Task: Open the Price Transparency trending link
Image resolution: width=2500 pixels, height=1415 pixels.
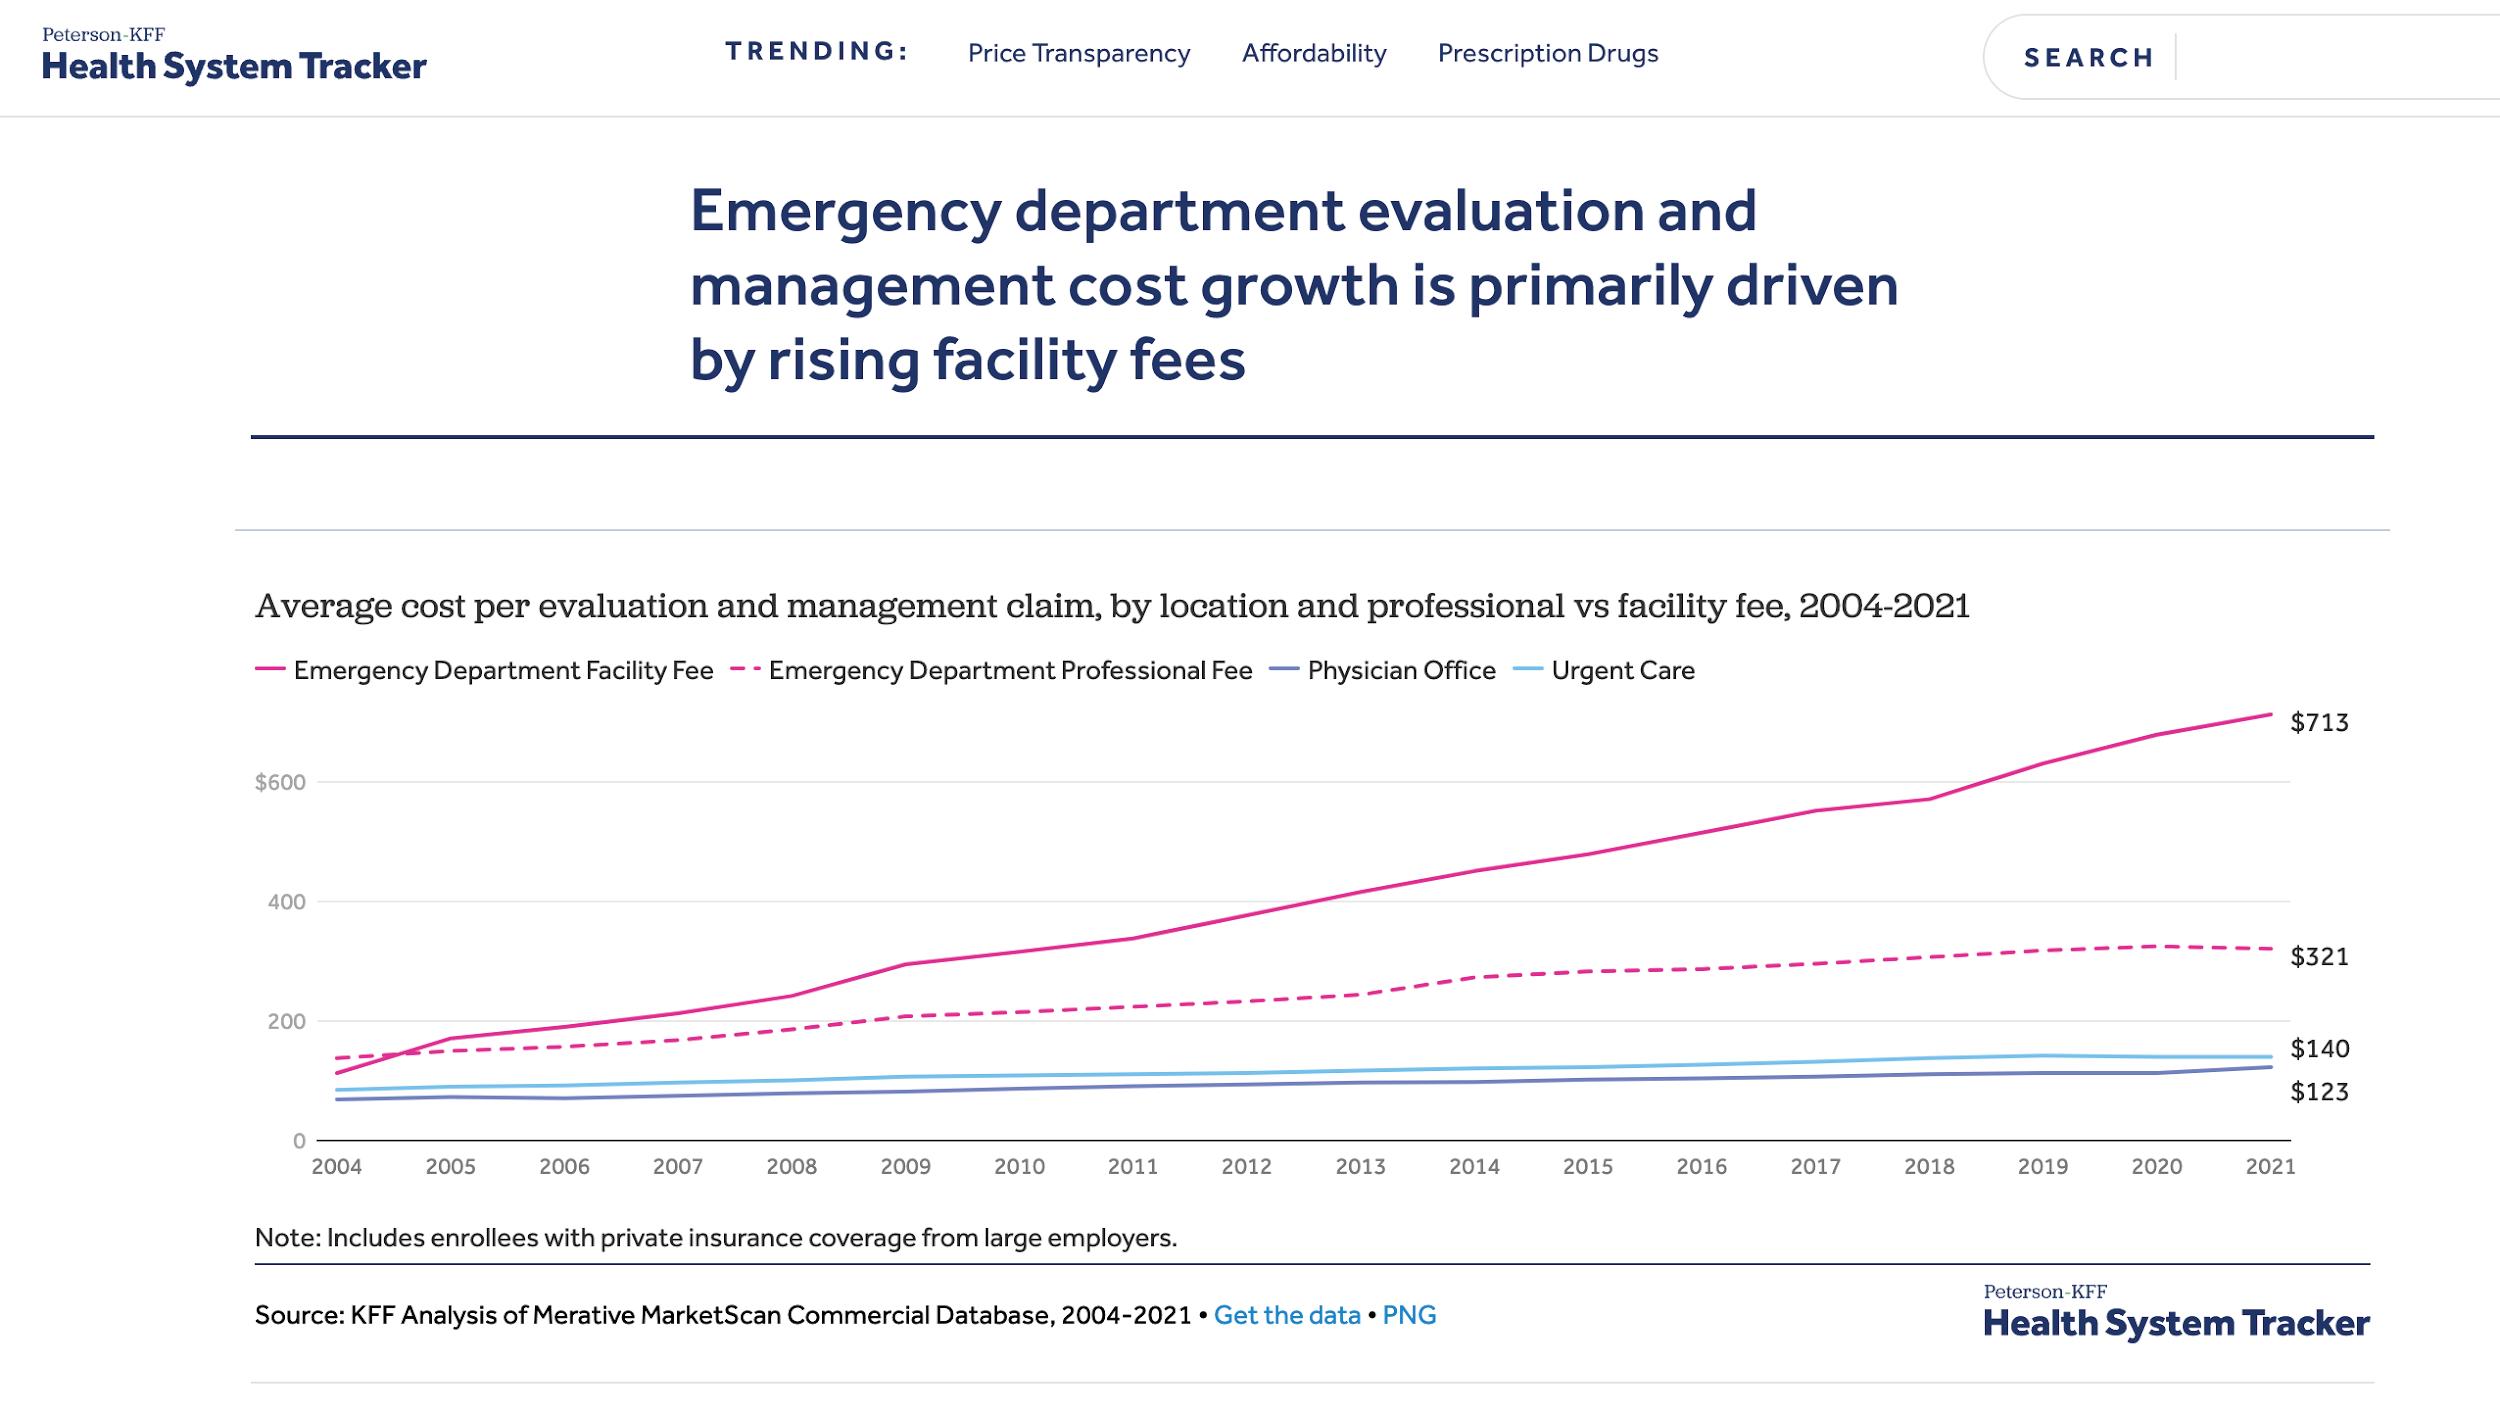Action: (x=1078, y=53)
